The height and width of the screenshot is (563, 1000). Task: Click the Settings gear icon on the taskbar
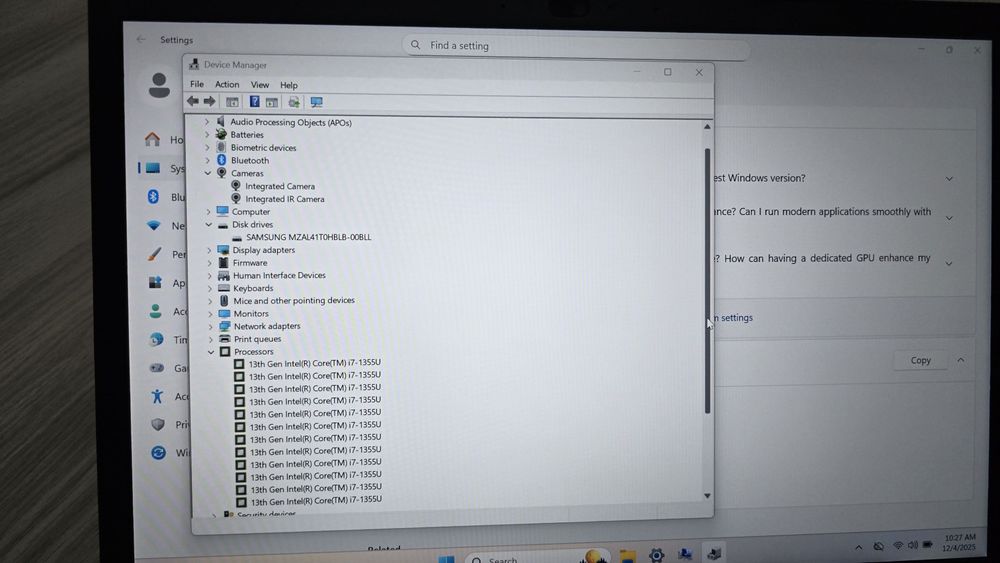[656, 555]
